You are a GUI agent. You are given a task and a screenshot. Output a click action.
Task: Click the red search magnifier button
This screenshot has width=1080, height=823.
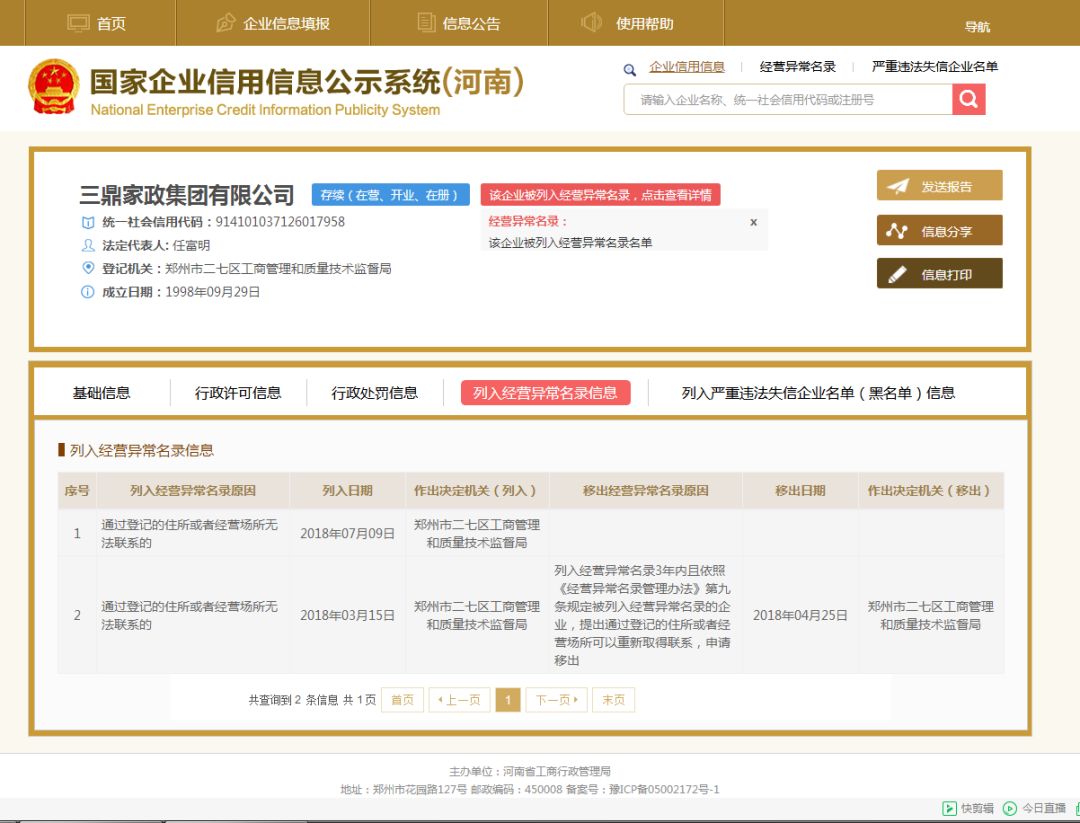click(x=968, y=99)
